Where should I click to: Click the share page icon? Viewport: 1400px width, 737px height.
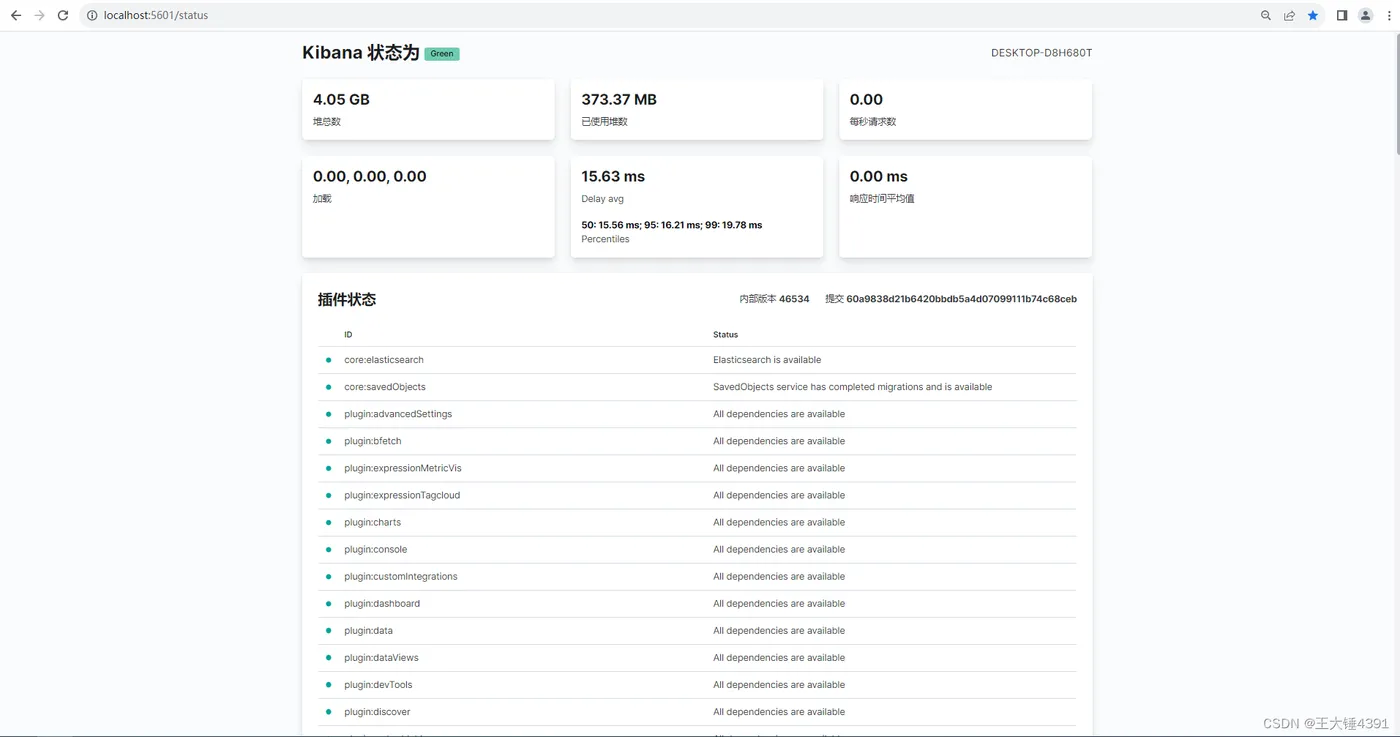point(1289,15)
